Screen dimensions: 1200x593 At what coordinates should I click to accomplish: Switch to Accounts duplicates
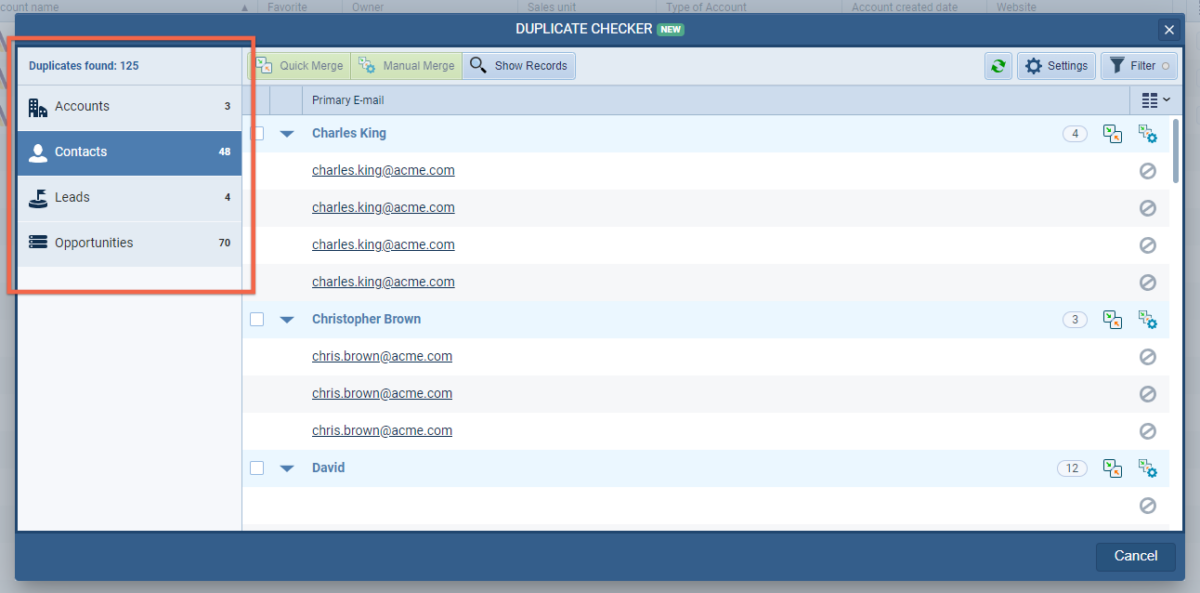(129, 107)
